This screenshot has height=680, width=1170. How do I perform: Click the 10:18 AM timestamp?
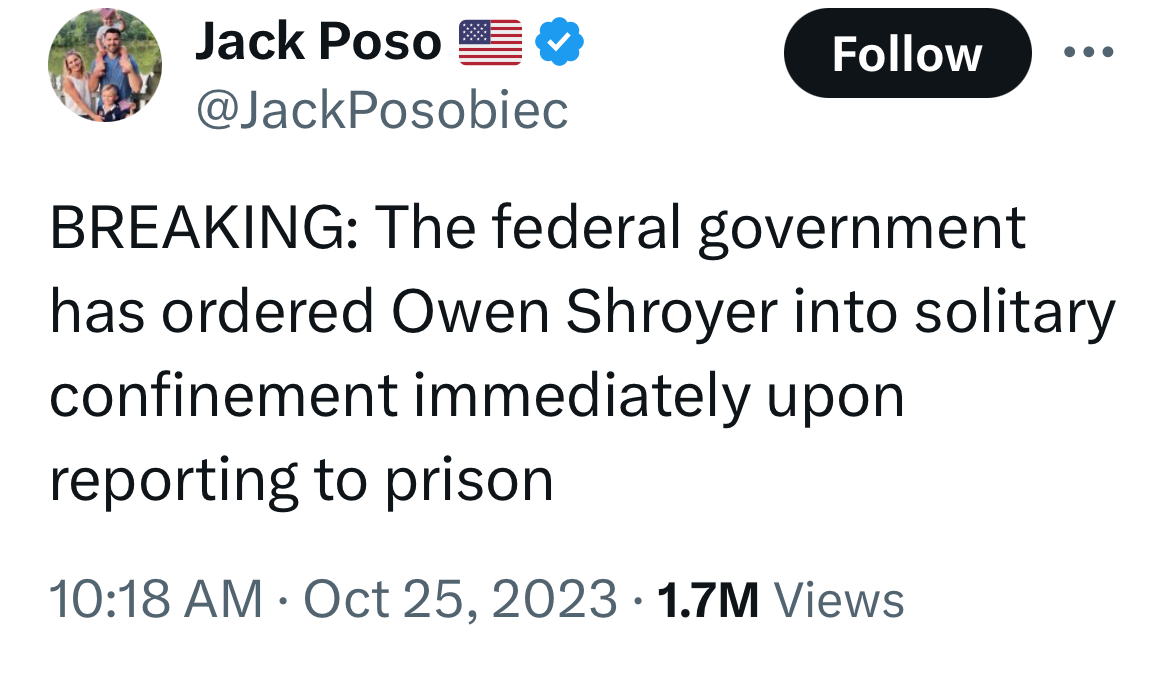click(x=155, y=600)
